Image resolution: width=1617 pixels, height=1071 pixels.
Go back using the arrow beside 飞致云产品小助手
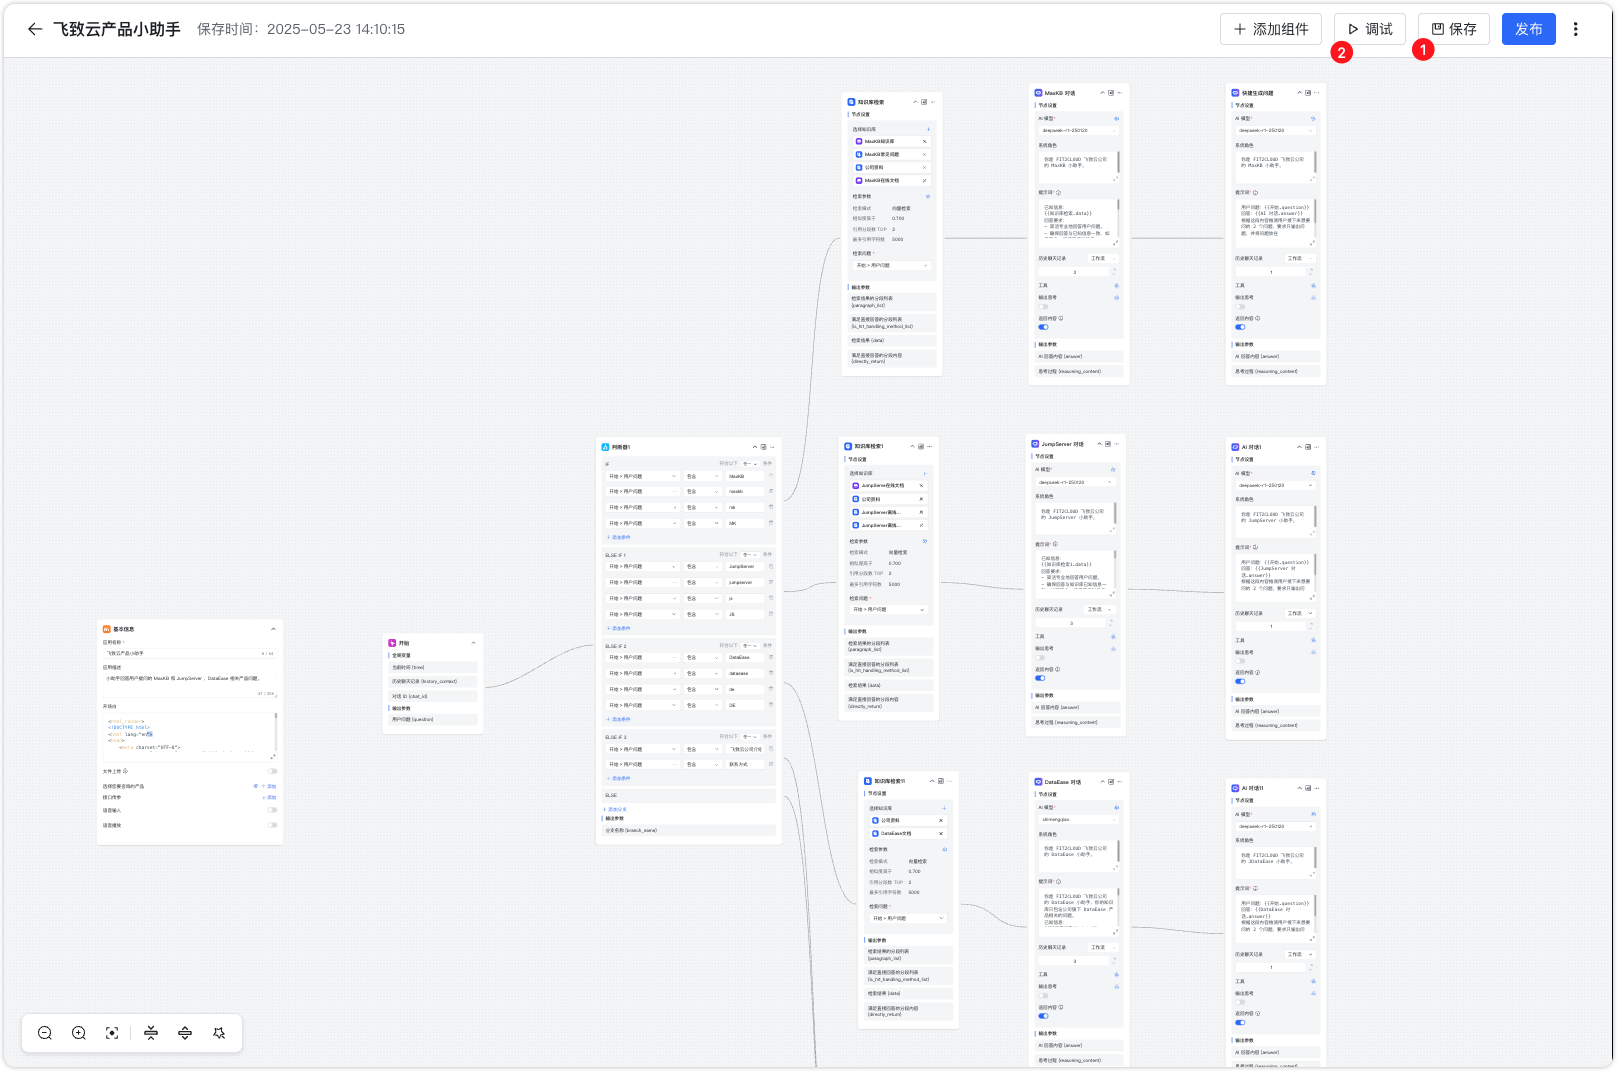point(35,29)
